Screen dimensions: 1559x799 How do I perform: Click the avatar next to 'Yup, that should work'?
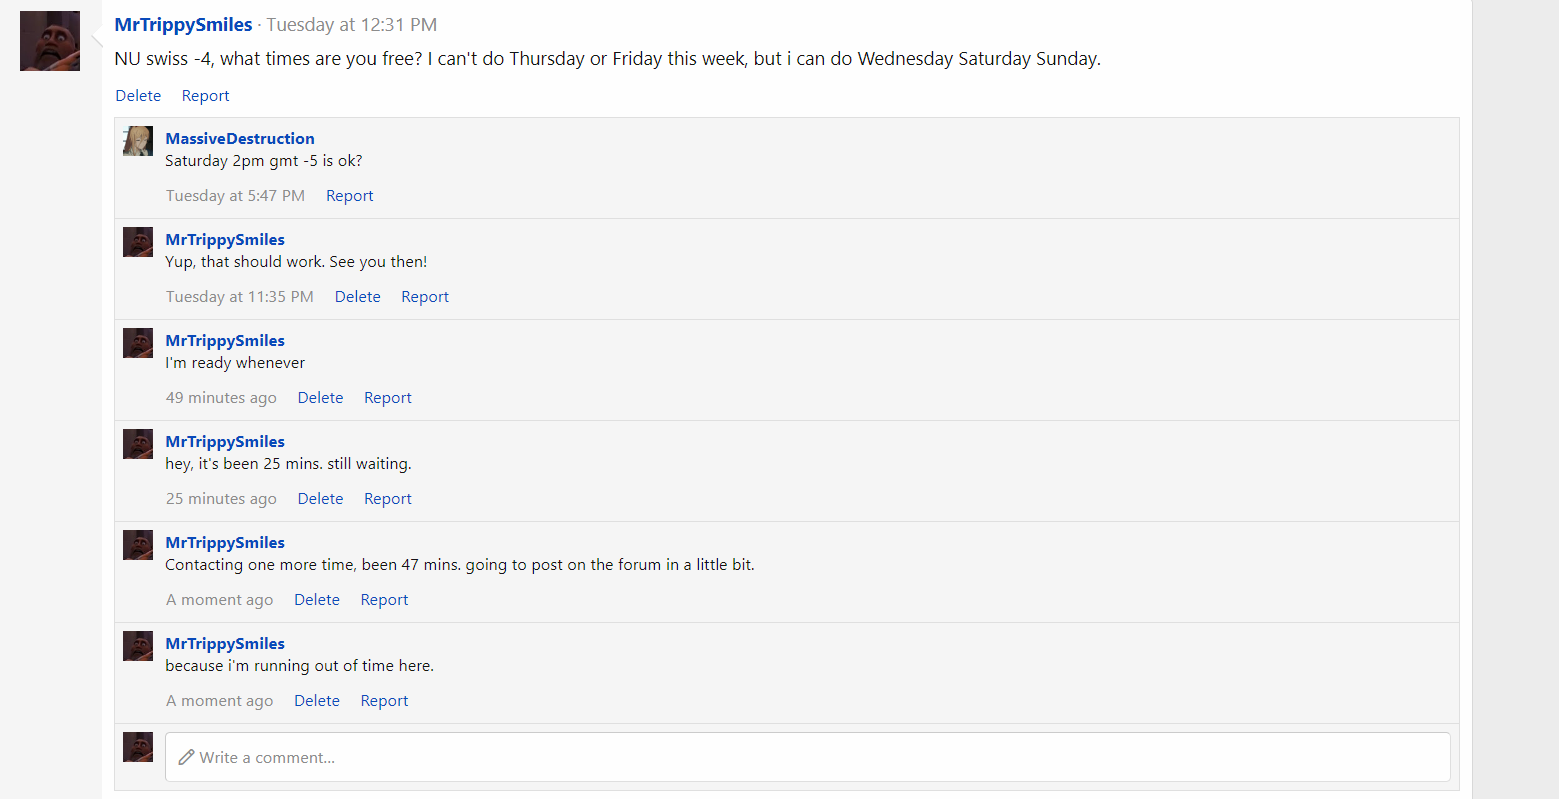[x=138, y=242]
